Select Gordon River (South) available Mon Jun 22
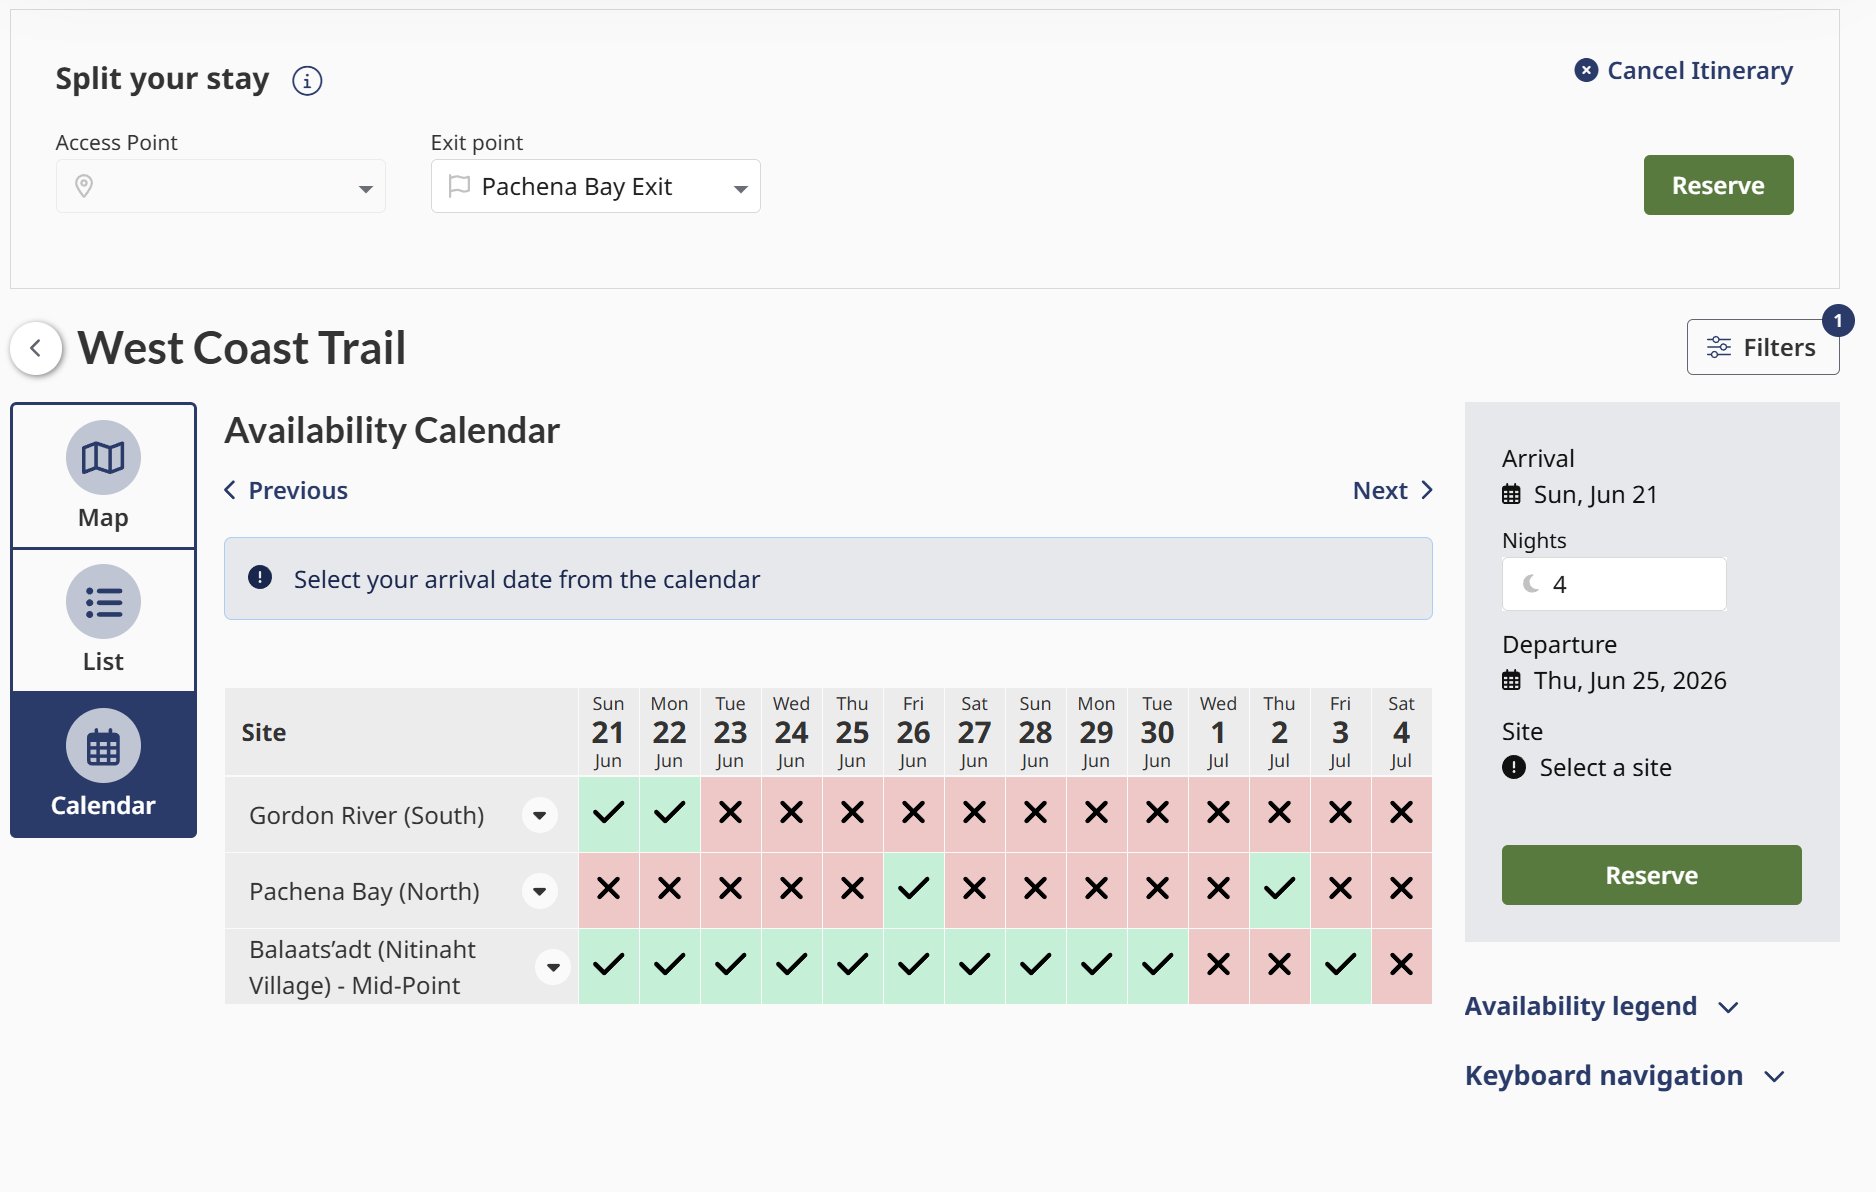This screenshot has height=1192, width=1876. (669, 814)
